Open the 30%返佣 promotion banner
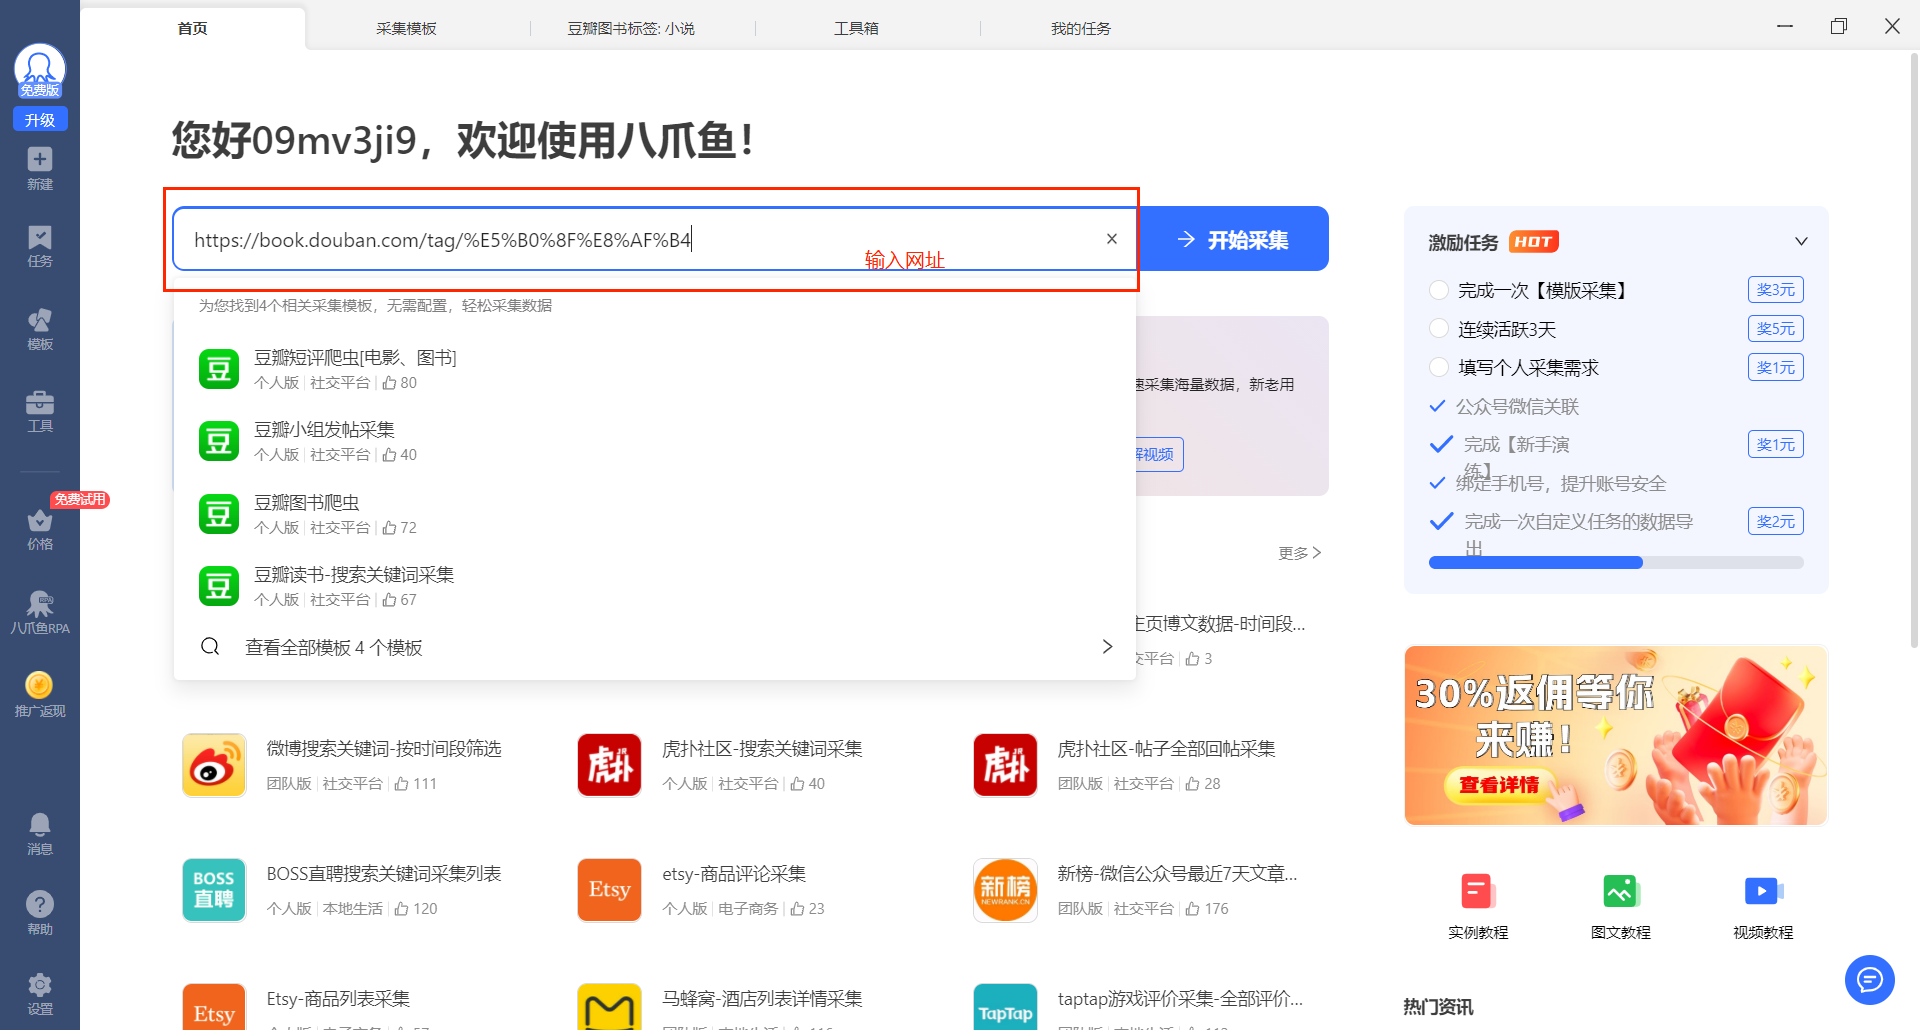 pyautogui.click(x=1616, y=735)
